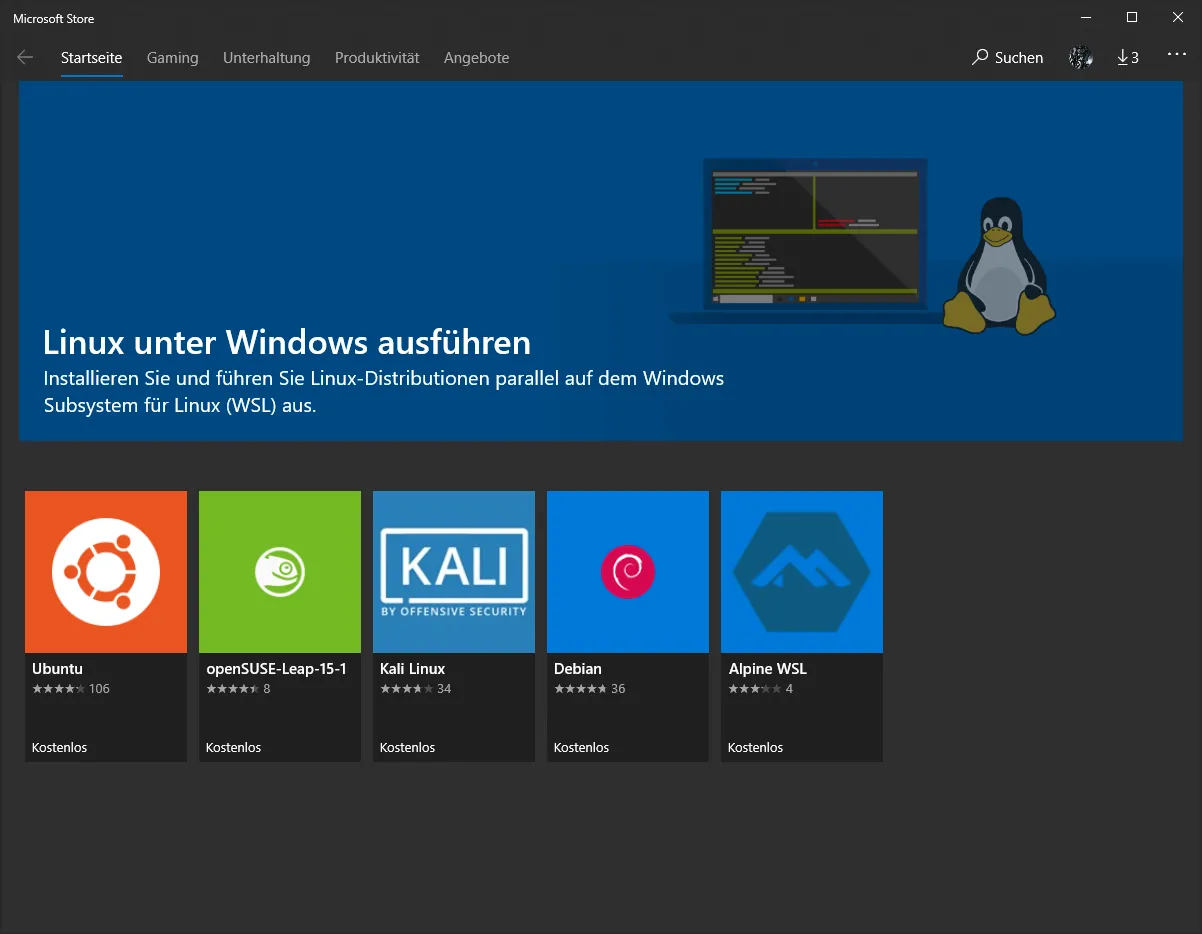This screenshot has height=934, width=1202.
Task: Open the Suchen search
Action: click(1008, 58)
